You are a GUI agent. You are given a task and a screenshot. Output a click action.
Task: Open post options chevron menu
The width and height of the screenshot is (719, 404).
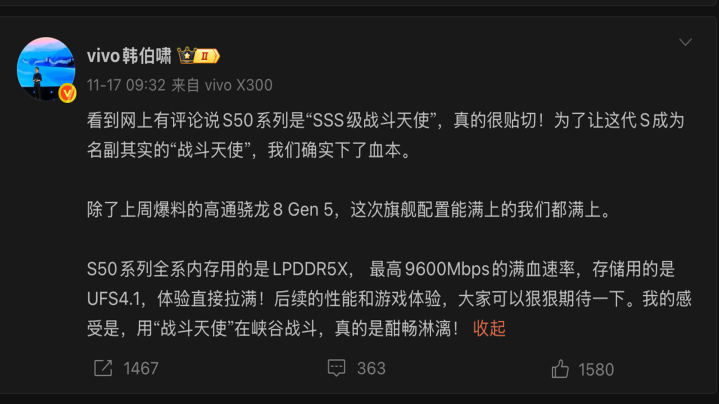685,42
